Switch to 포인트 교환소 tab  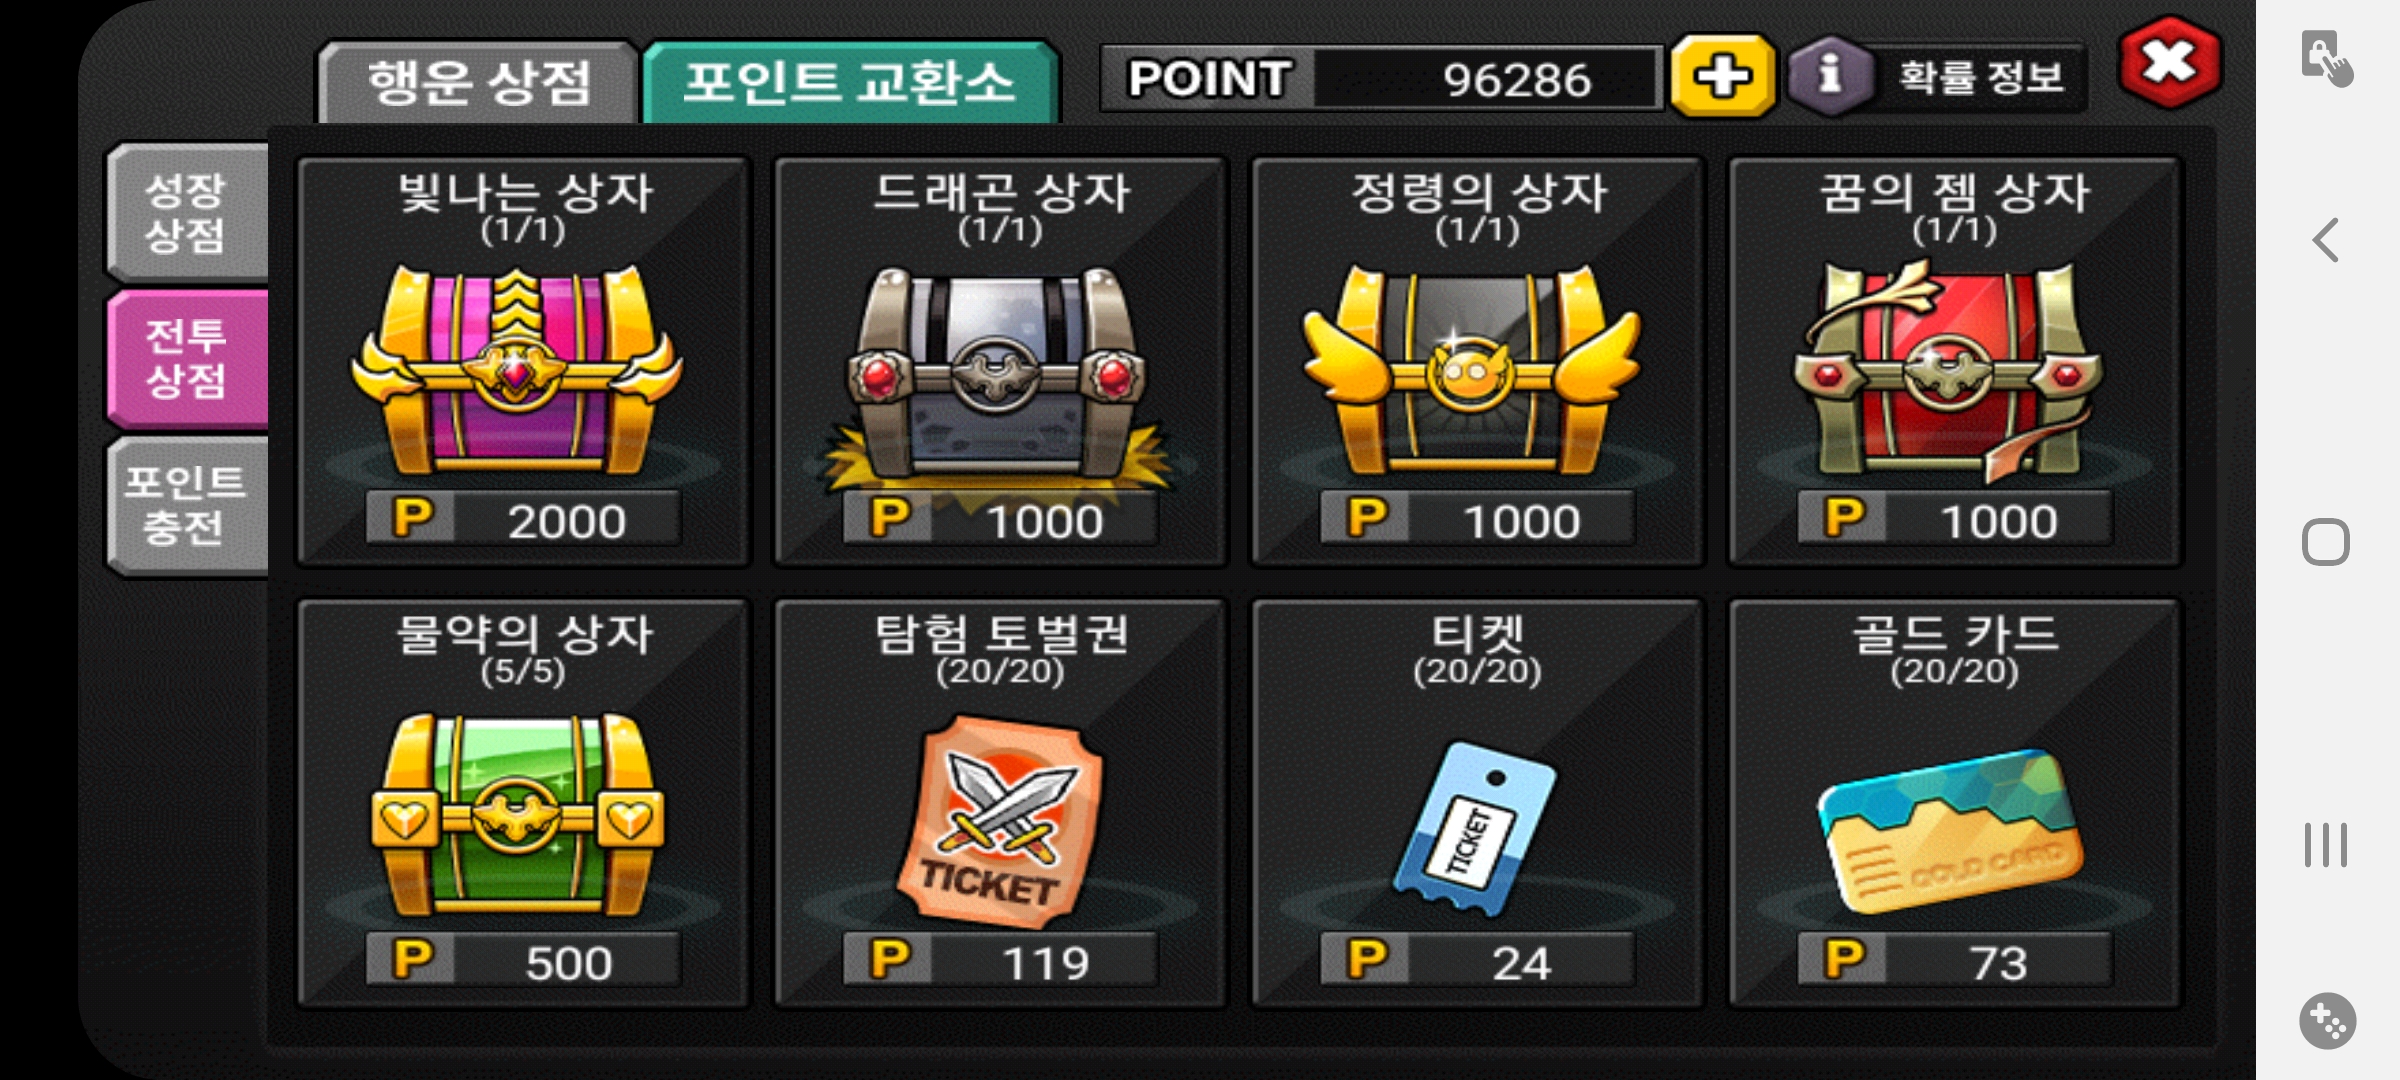point(850,82)
